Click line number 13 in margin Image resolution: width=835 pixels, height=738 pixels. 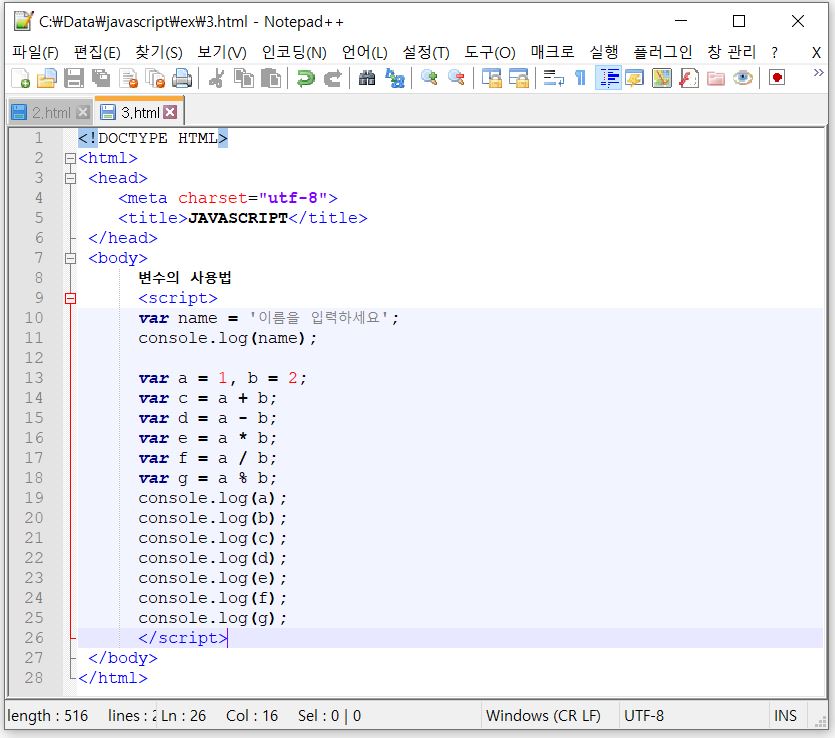click(x=34, y=378)
